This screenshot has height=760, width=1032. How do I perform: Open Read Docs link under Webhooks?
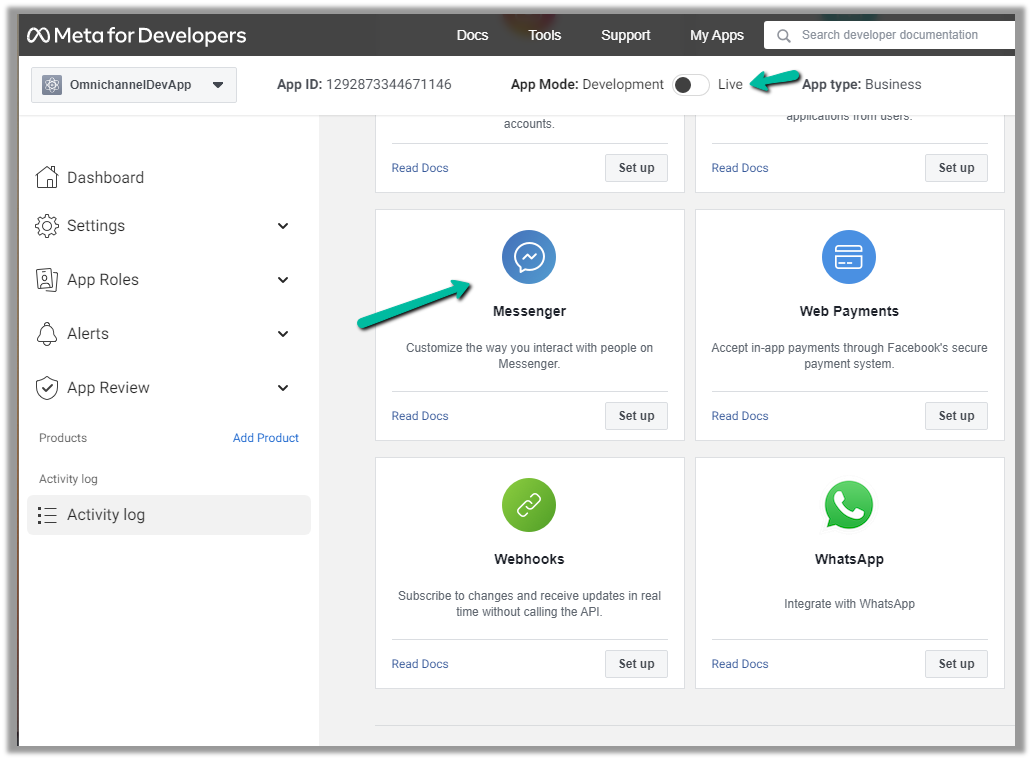tap(420, 664)
